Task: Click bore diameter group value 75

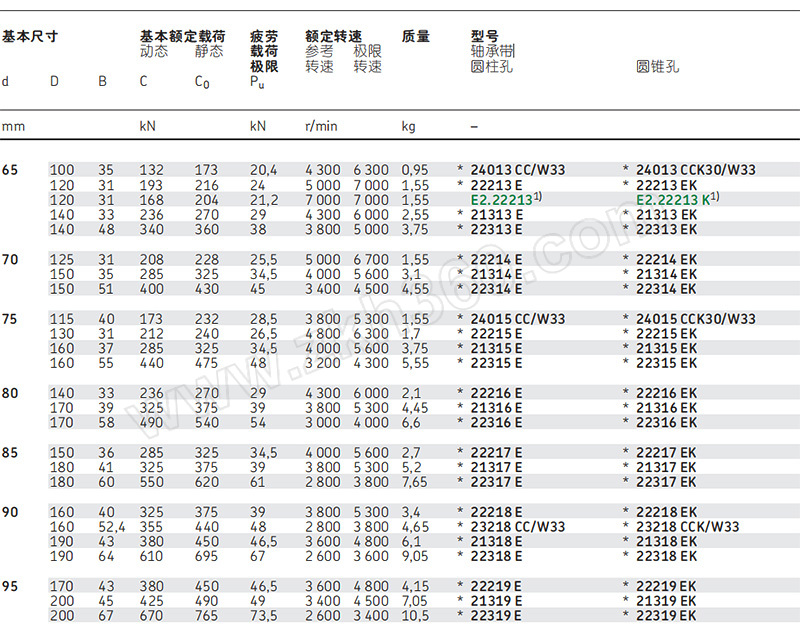Action: click(10, 319)
